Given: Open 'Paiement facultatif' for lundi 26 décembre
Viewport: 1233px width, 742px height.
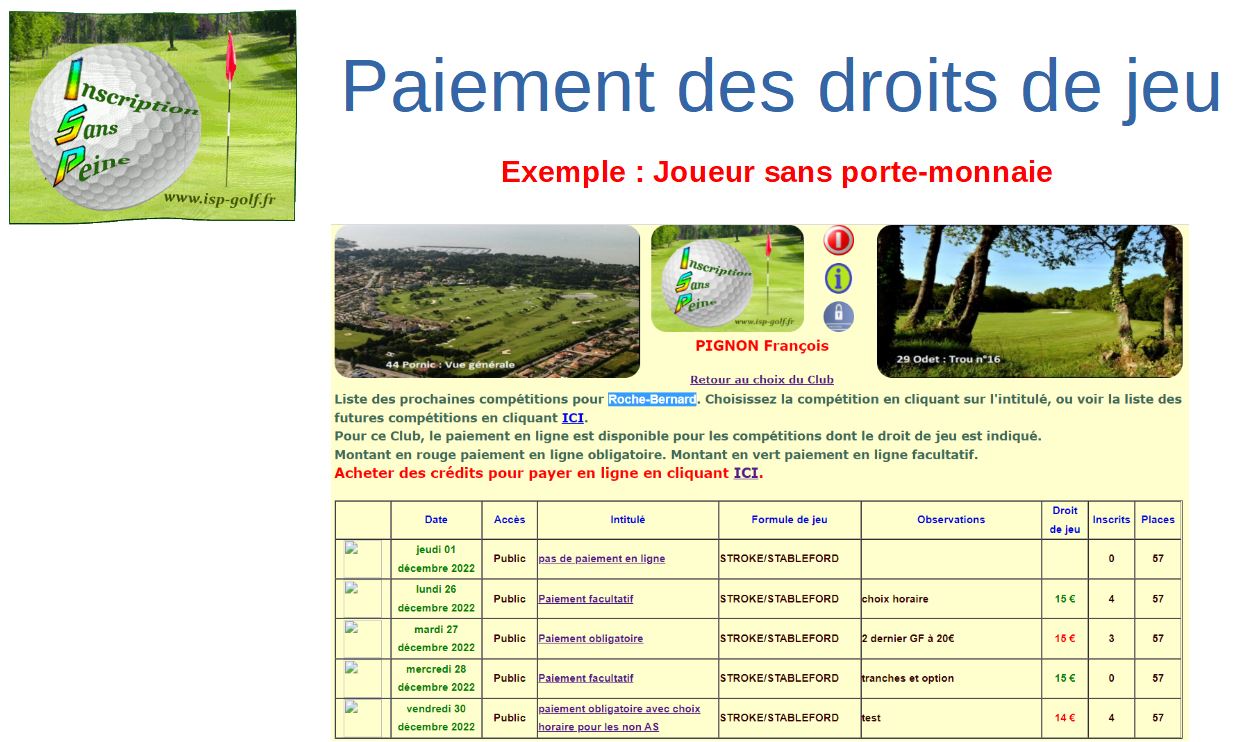Looking at the screenshot, I should click(585, 599).
